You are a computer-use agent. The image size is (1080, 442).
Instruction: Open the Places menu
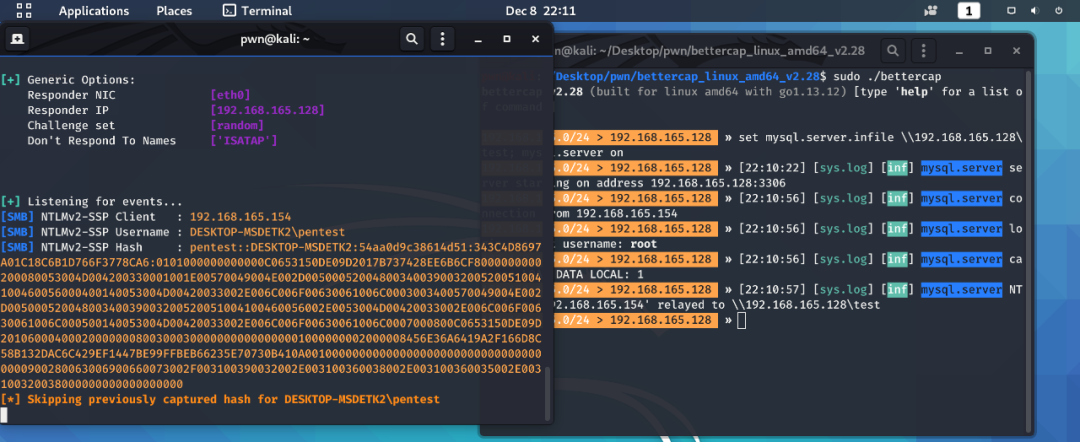pyautogui.click(x=174, y=11)
